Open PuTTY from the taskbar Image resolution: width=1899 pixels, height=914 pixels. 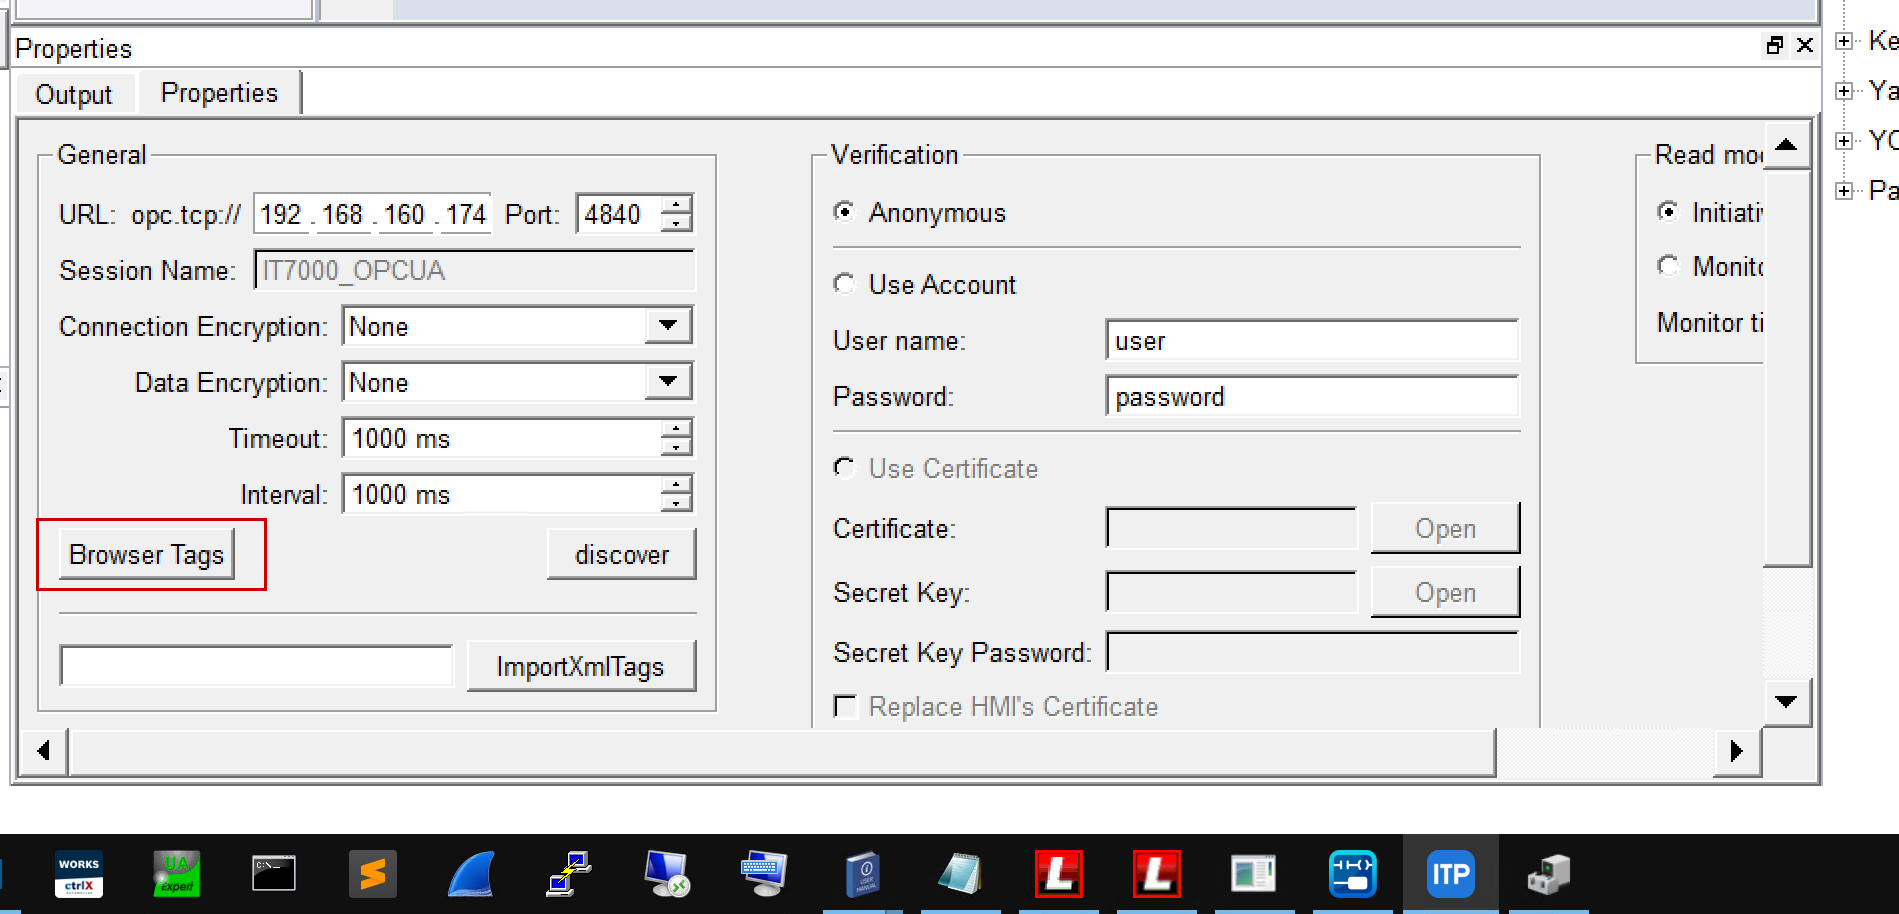click(569, 874)
